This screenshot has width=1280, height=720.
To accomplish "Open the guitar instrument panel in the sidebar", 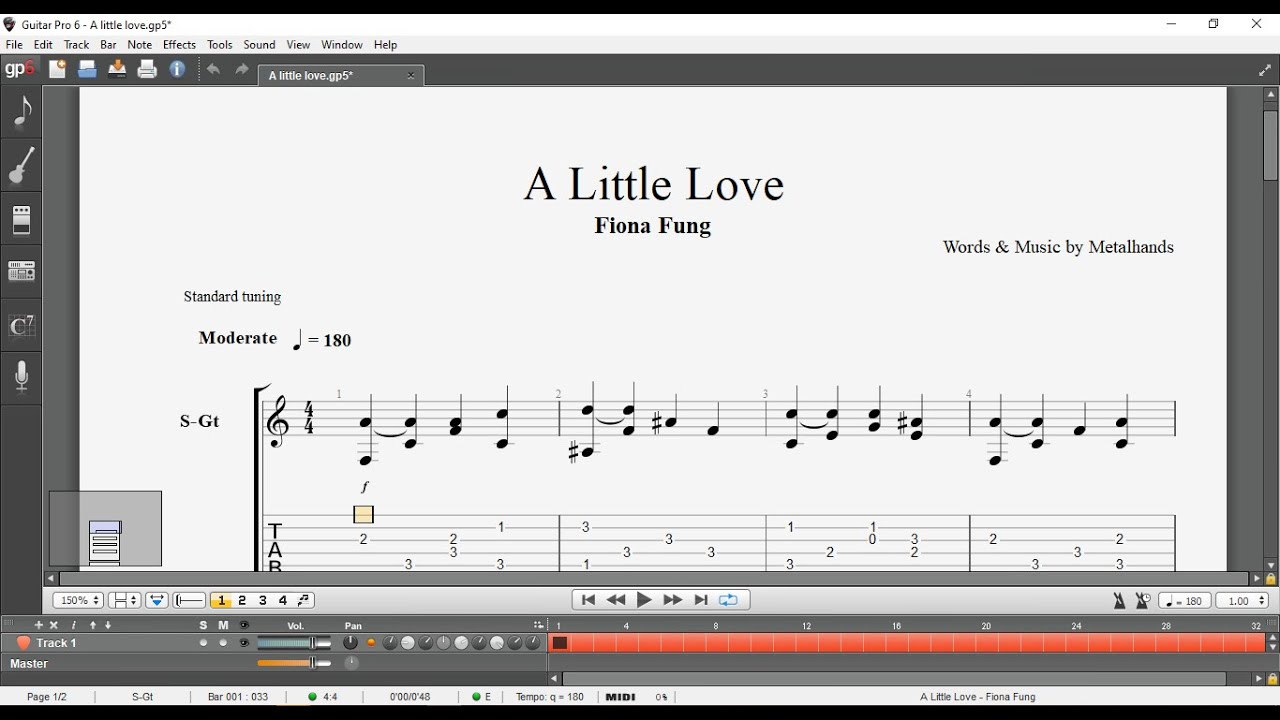I will point(22,165).
